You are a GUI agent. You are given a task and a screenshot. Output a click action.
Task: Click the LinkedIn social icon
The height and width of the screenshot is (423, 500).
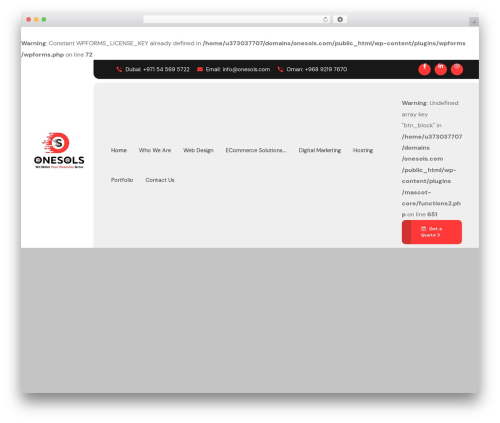(x=441, y=69)
